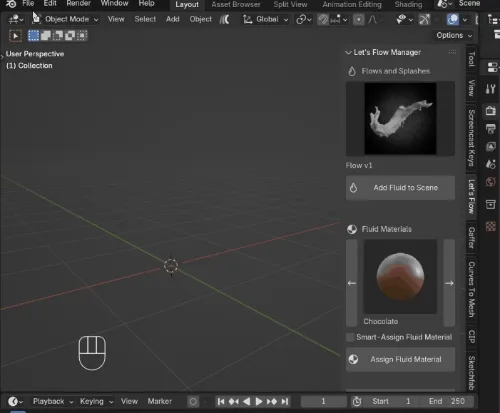The width and height of the screenshot is (500, 413).
Task: Show the previous fluid material with left arrow
Action: click(x=352, y=283)
